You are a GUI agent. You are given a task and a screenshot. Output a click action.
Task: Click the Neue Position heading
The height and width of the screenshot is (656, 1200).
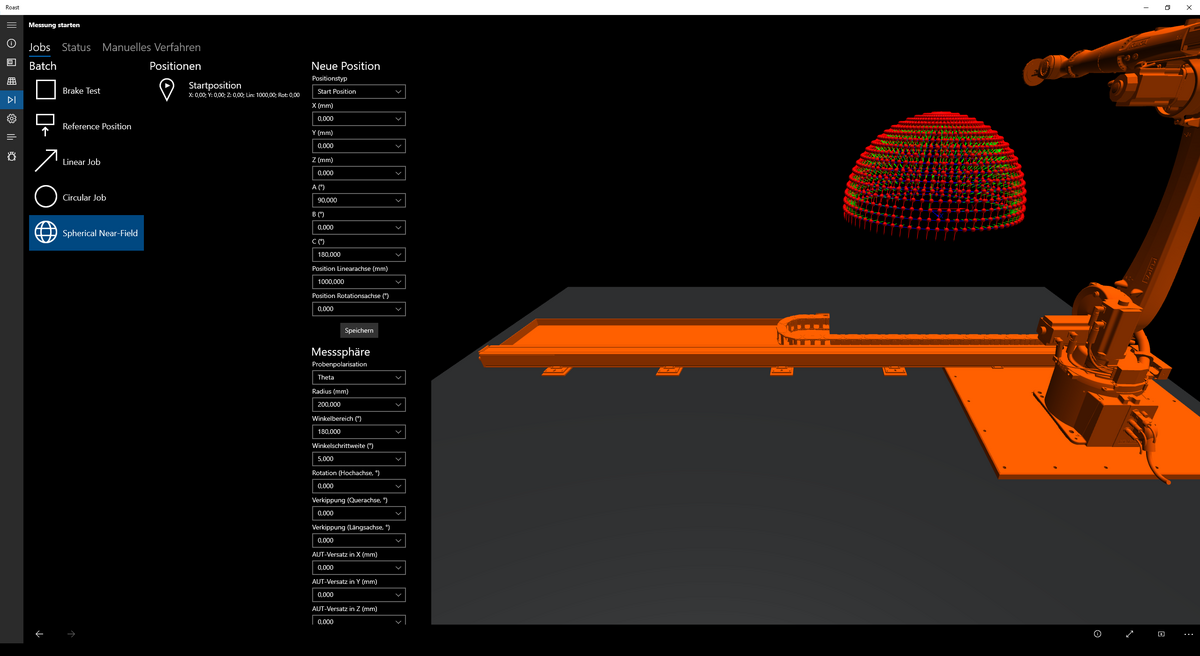(x=346, y=66)
